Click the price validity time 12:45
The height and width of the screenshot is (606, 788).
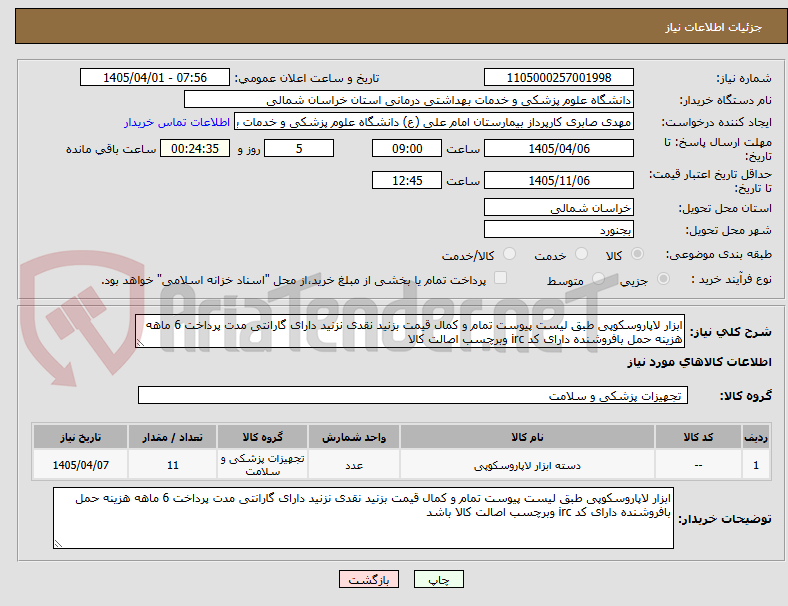coord(407,180)
